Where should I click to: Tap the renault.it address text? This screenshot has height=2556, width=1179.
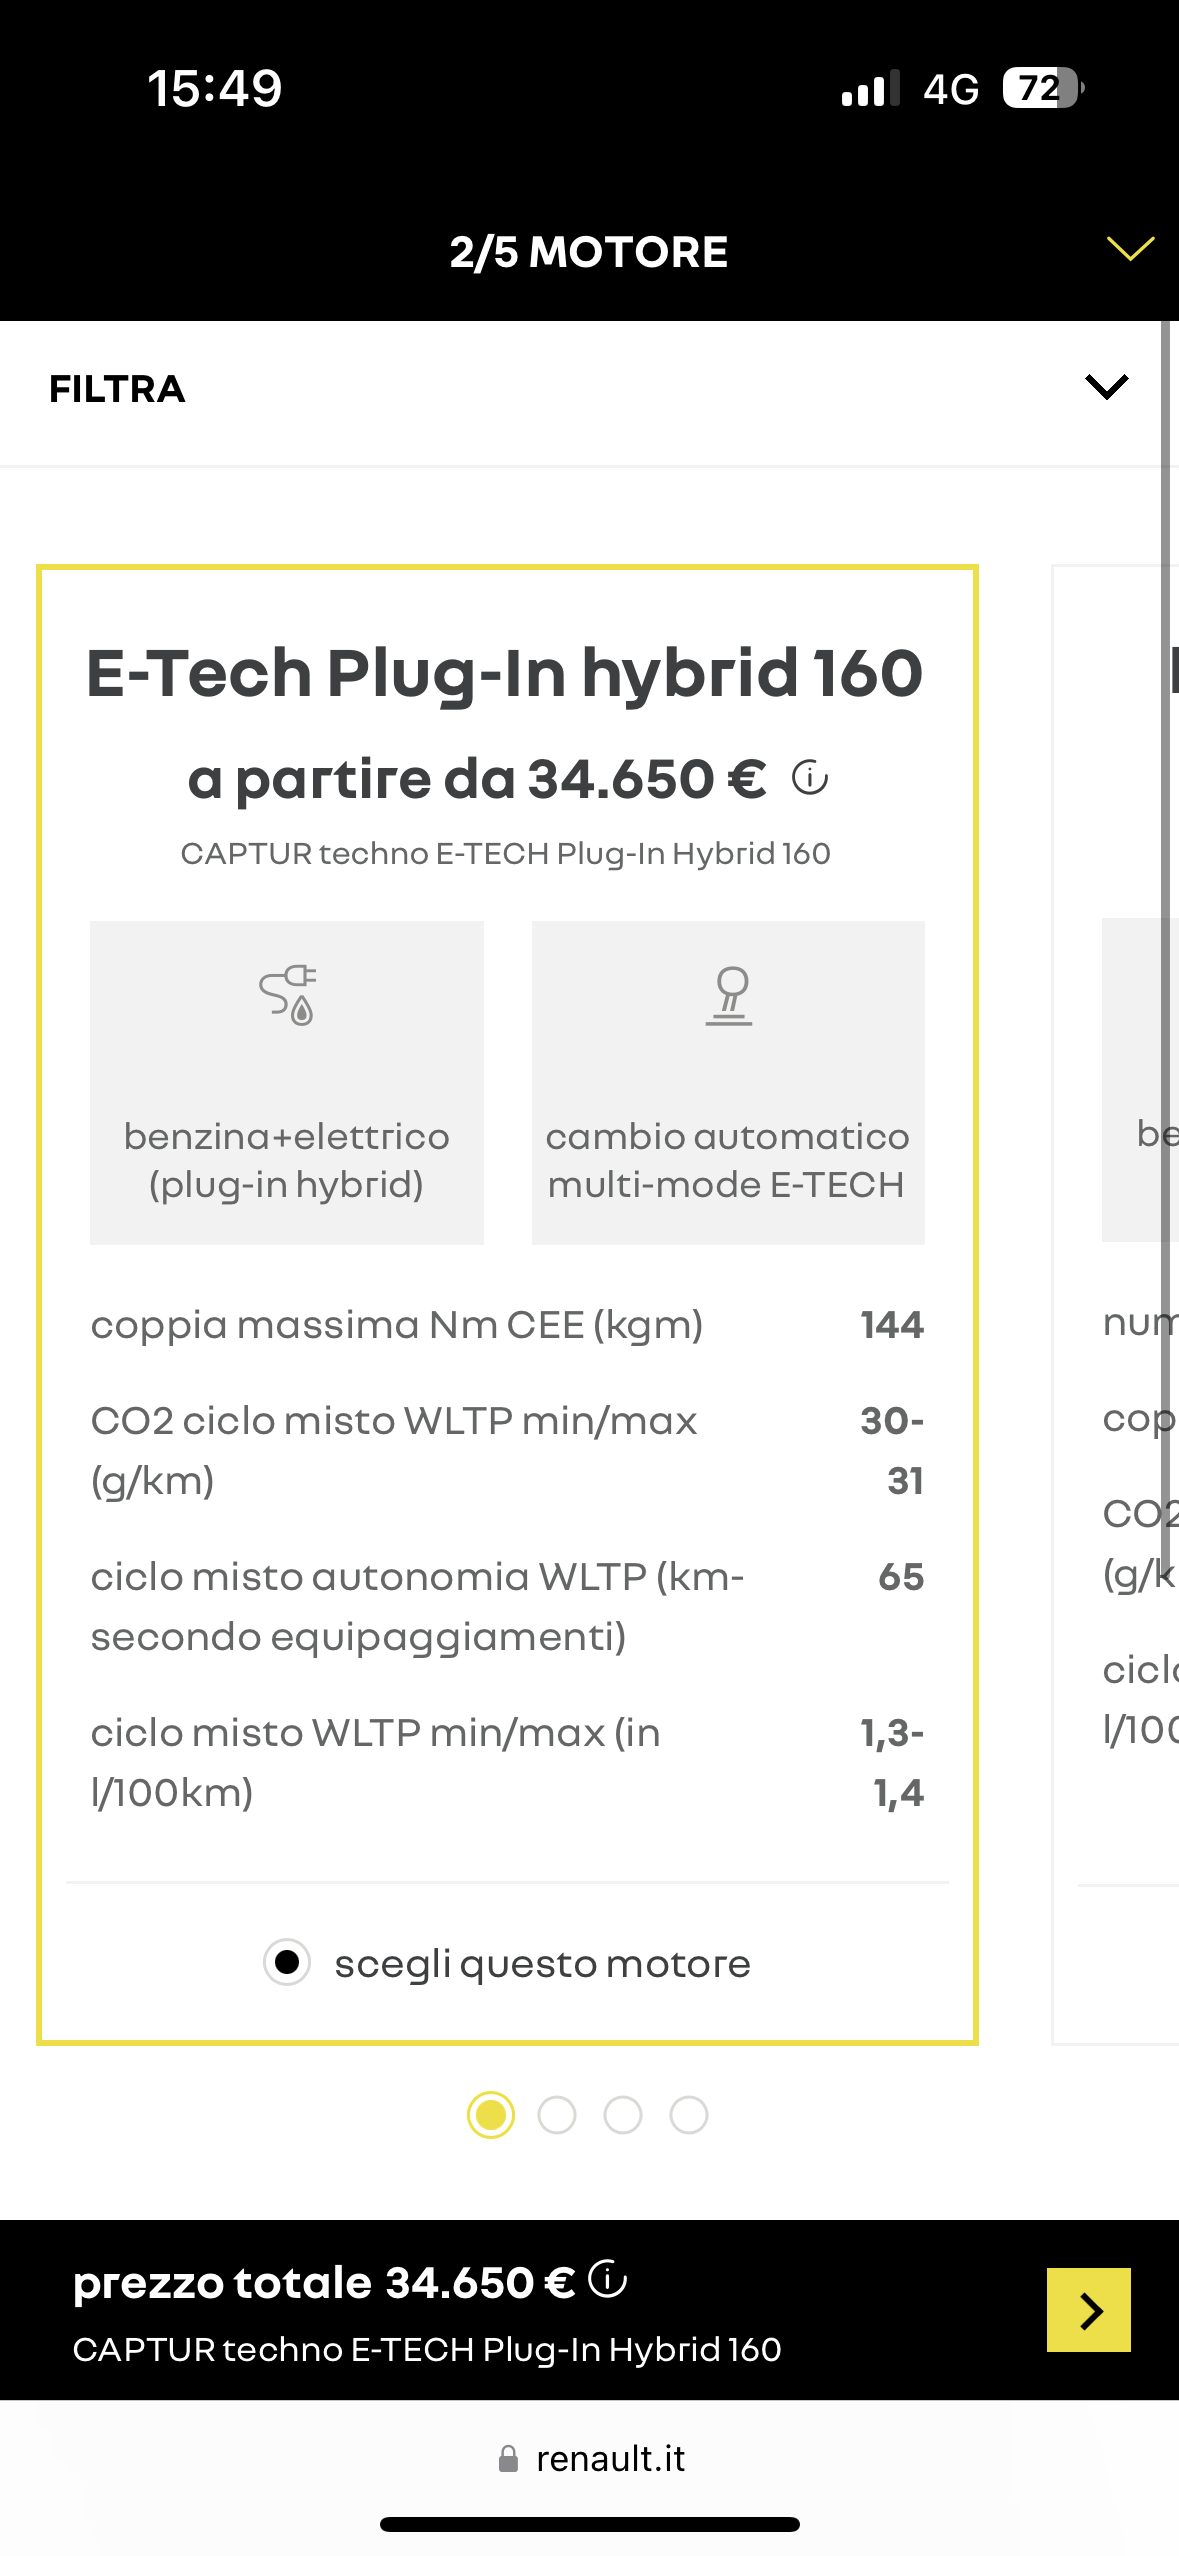(611, 2459)
